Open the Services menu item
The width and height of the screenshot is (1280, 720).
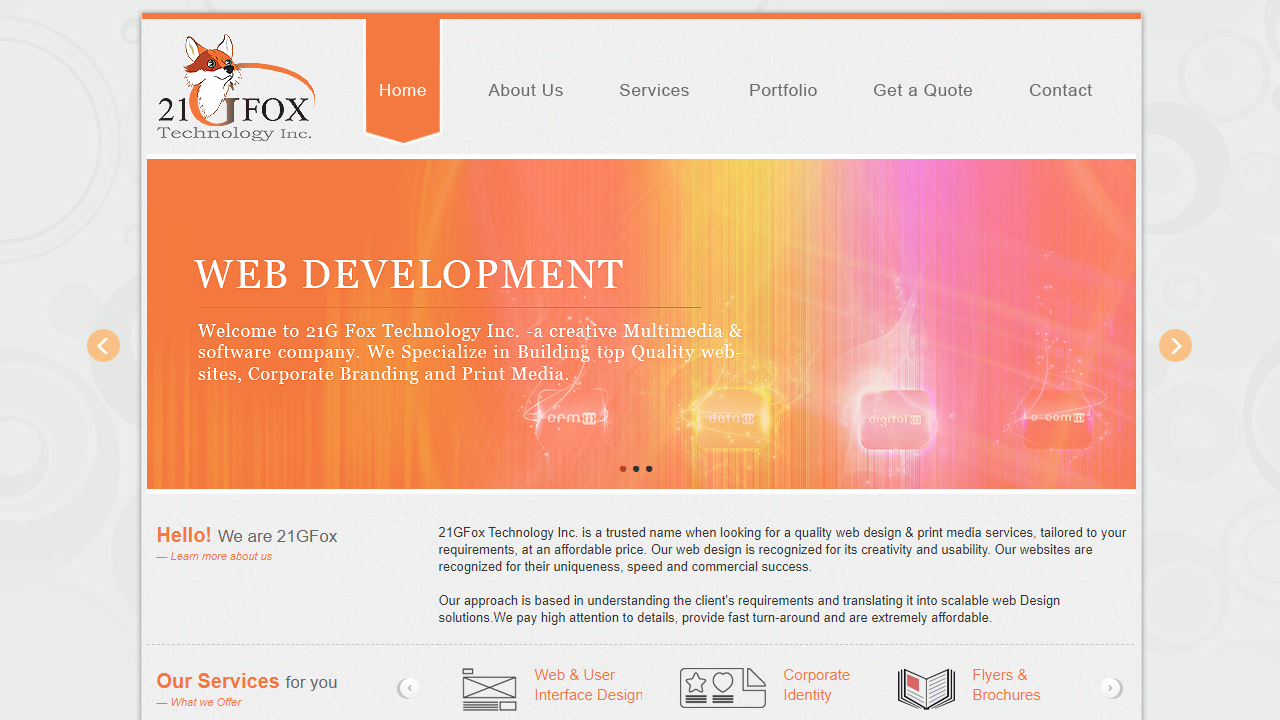[654, 90]
